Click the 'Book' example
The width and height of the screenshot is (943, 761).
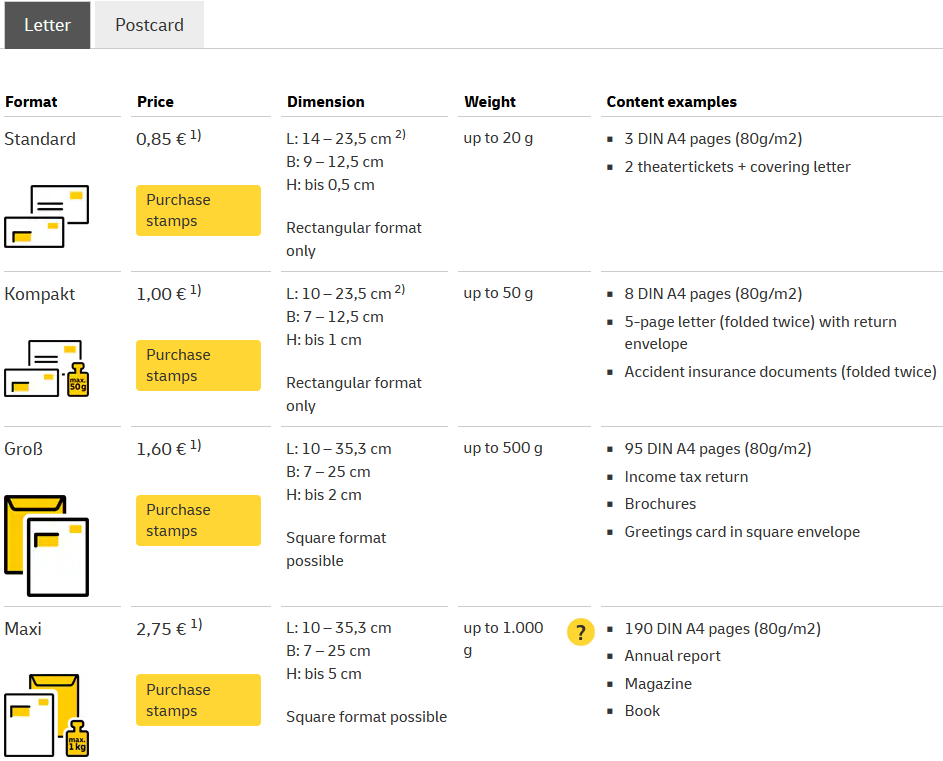coord(642,711)
